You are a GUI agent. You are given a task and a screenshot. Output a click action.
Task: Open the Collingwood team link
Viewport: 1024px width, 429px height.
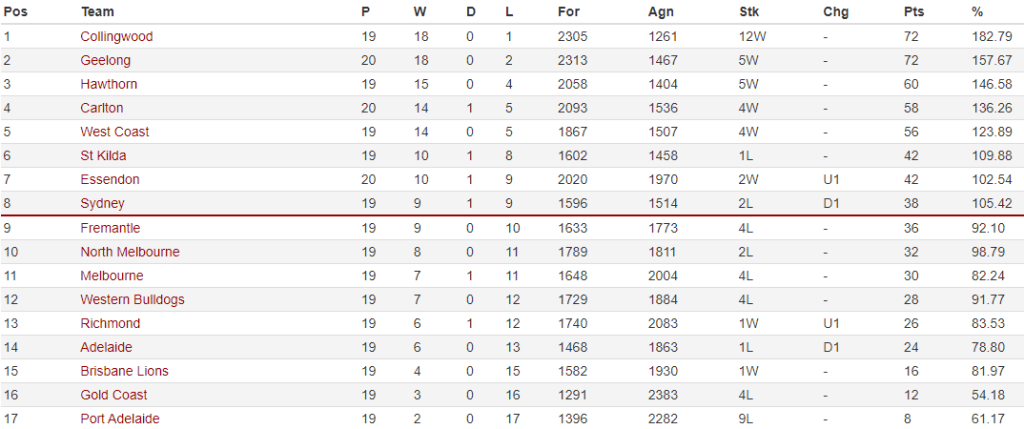tap(116, 36)
